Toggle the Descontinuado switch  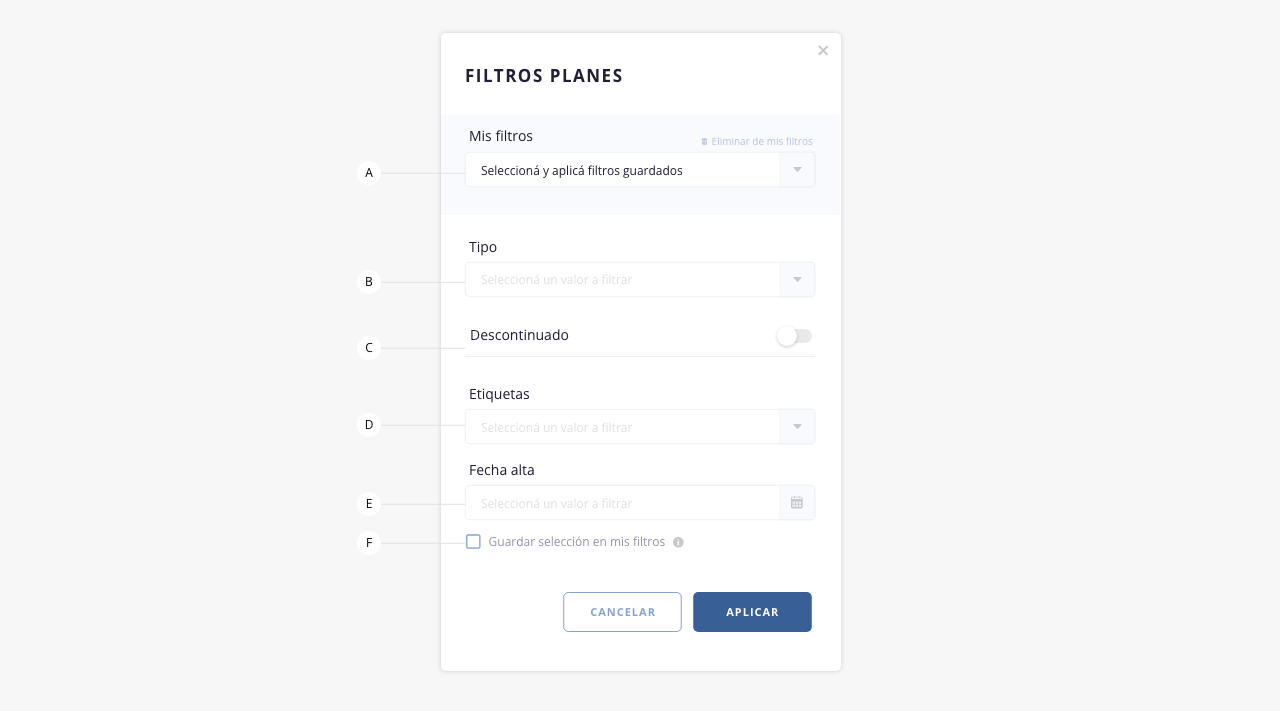coord(794,336)
